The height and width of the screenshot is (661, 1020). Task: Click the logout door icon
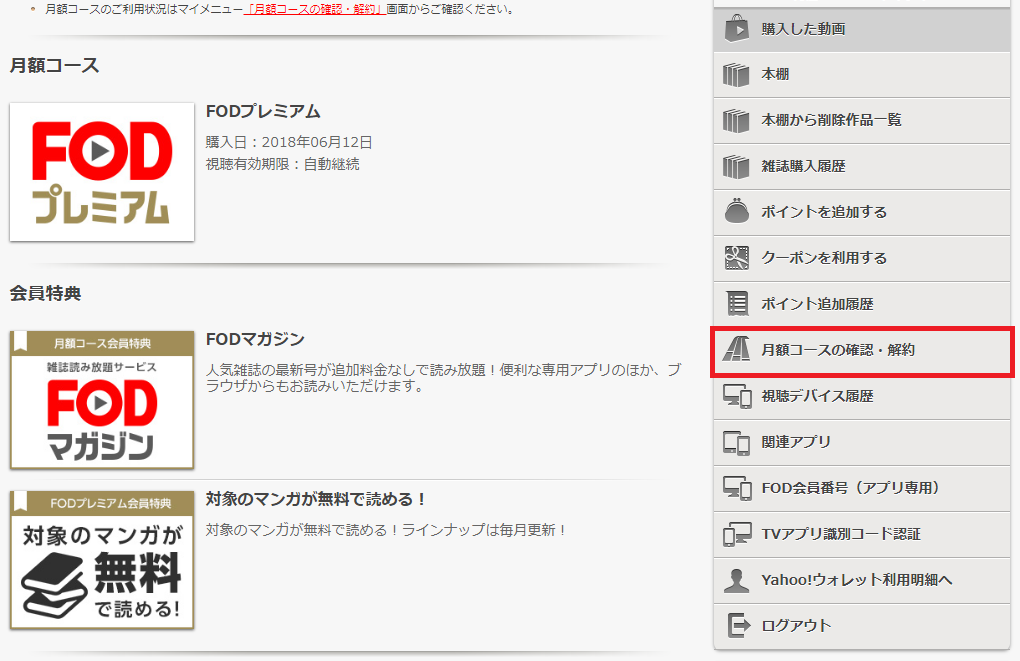(x=738, y=626)
